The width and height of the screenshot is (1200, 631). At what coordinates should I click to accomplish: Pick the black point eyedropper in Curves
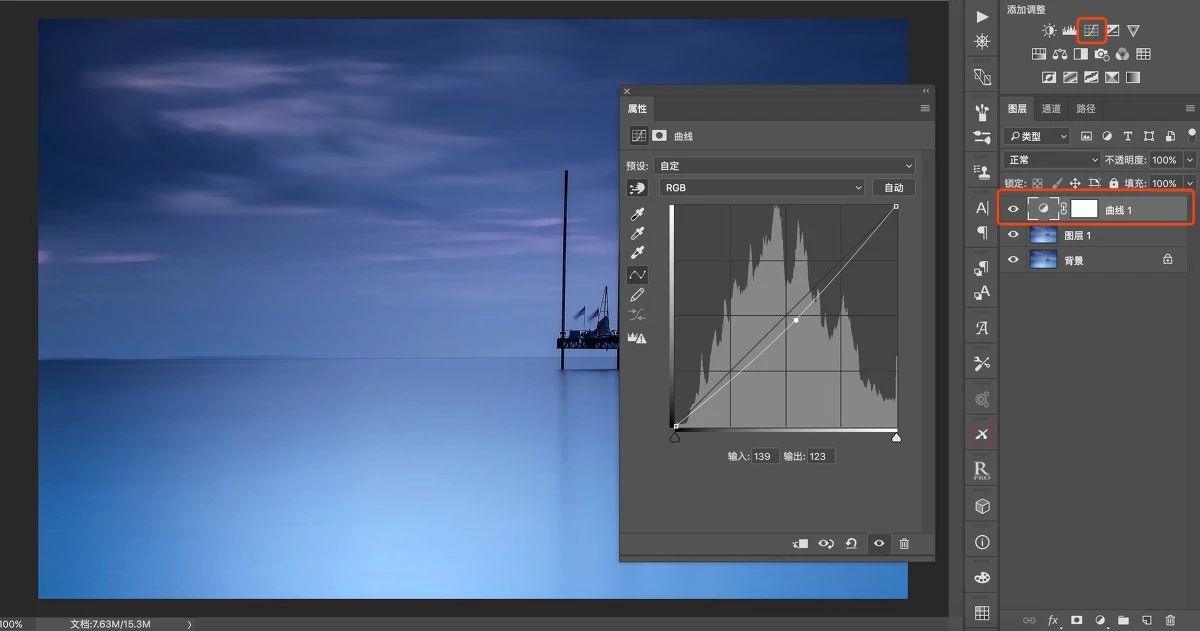[637, 214]
